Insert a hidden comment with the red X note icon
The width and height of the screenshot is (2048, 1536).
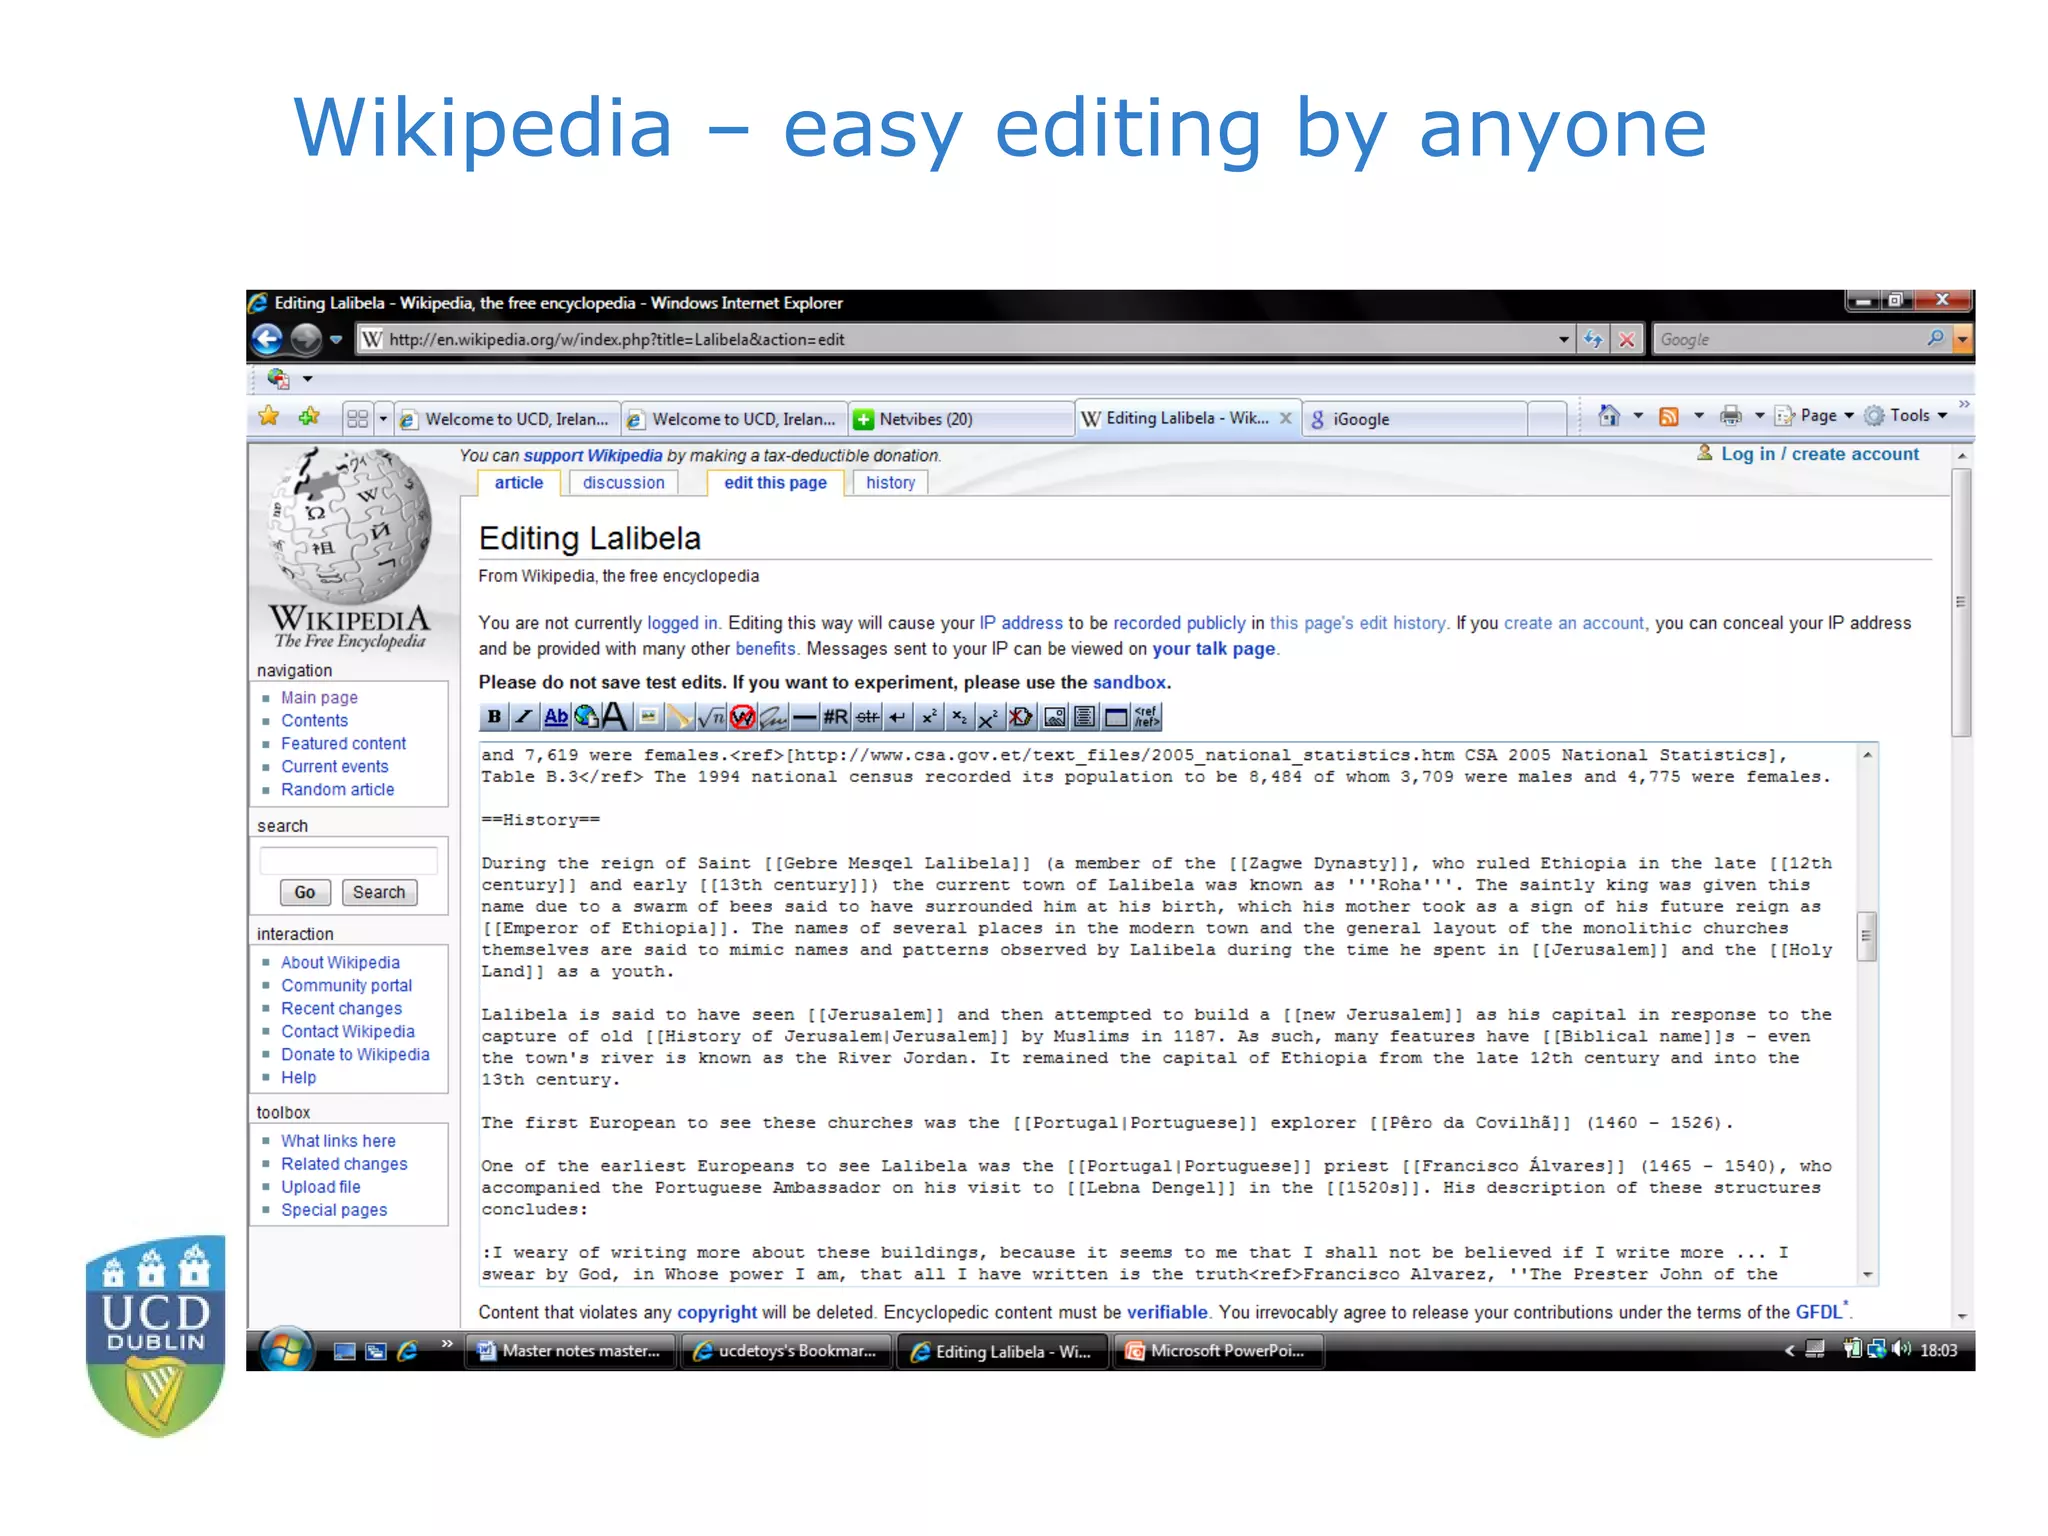tap(1020, 716)
